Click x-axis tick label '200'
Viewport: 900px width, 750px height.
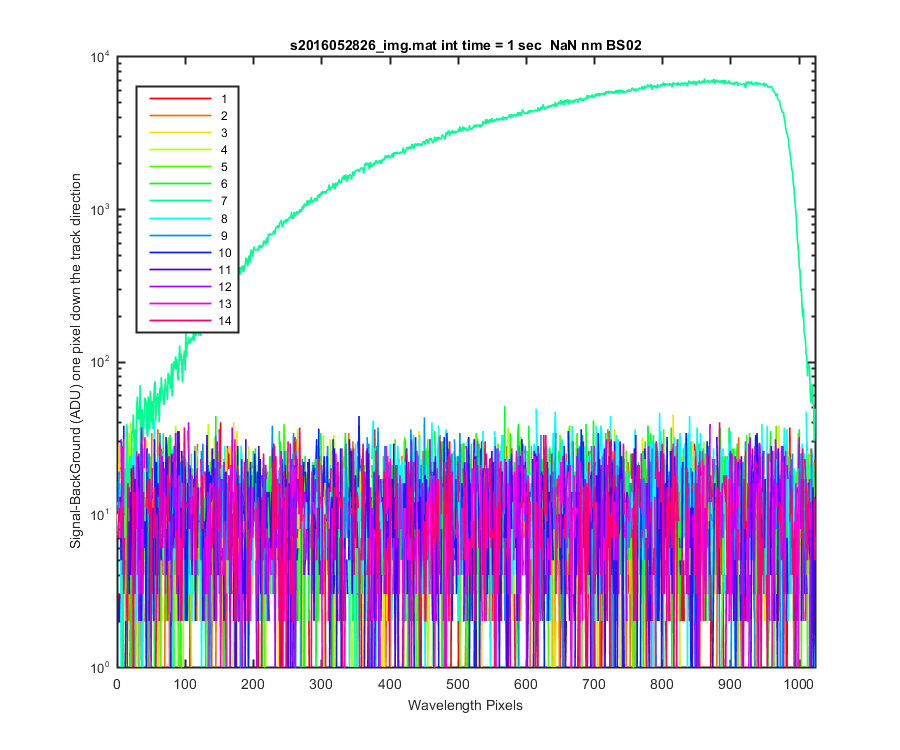253,684
